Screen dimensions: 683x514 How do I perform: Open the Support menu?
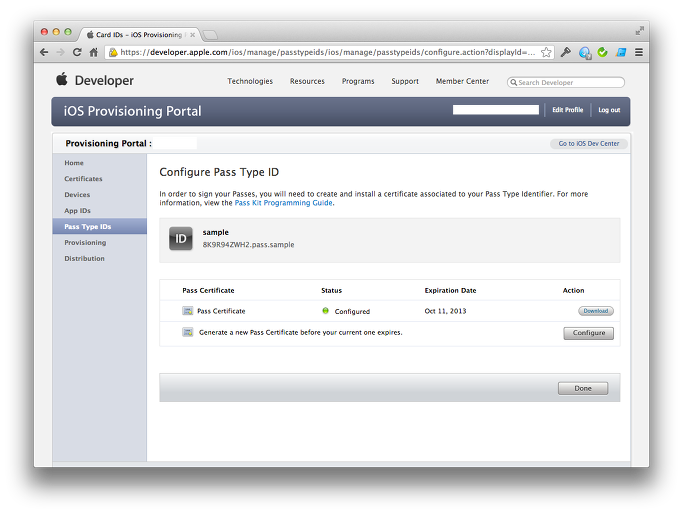click(405, 81)
